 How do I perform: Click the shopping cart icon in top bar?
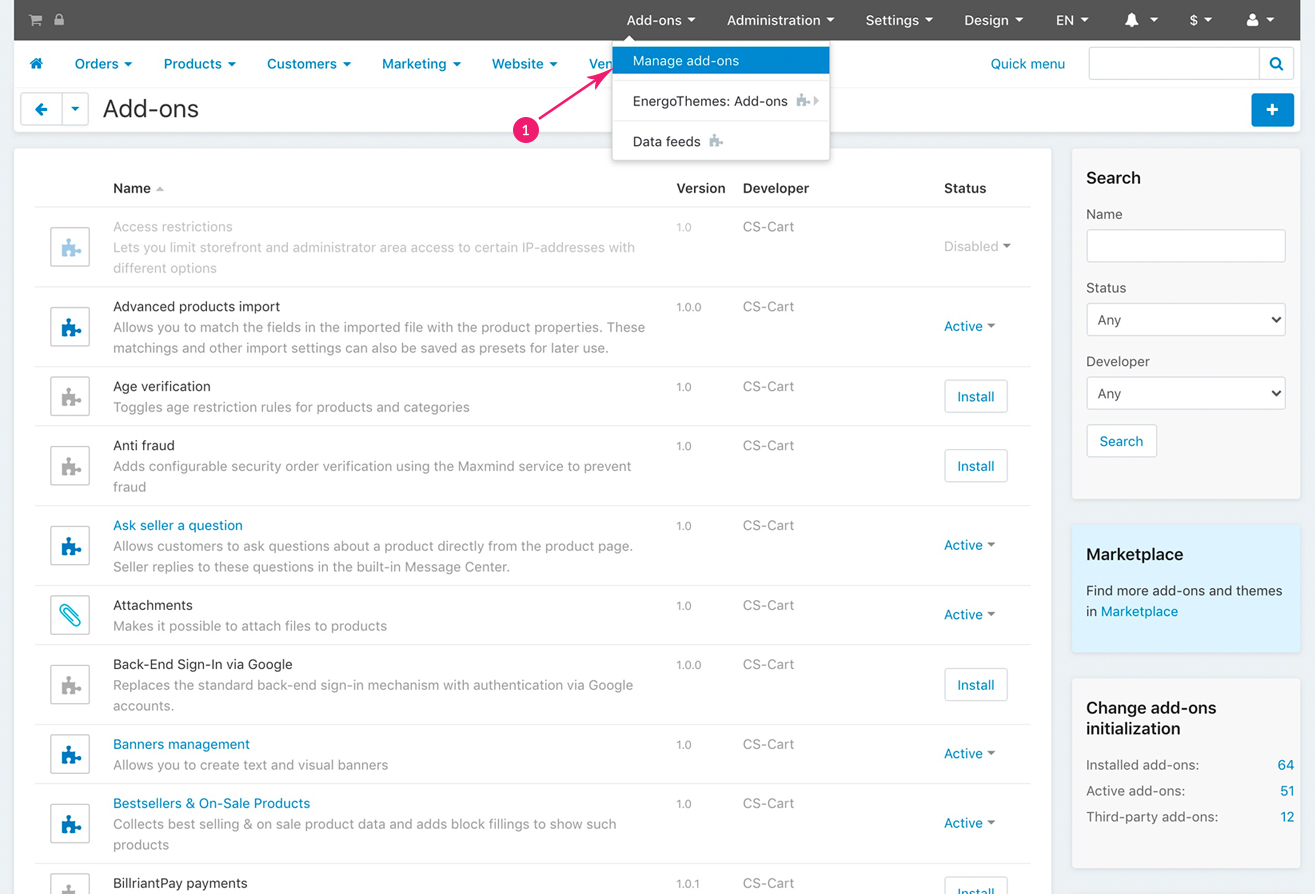click(36, 20)
